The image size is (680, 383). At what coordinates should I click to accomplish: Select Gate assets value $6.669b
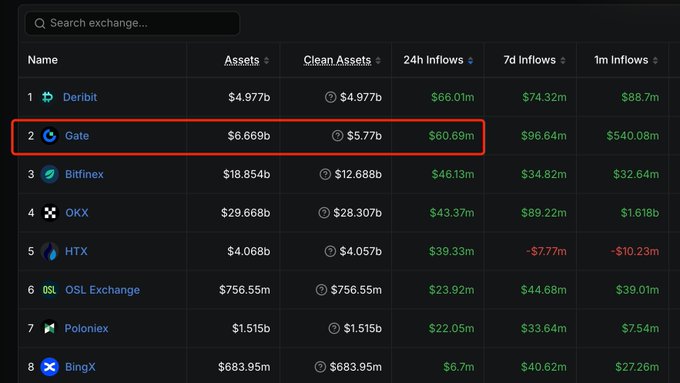(x=249, y=136)
